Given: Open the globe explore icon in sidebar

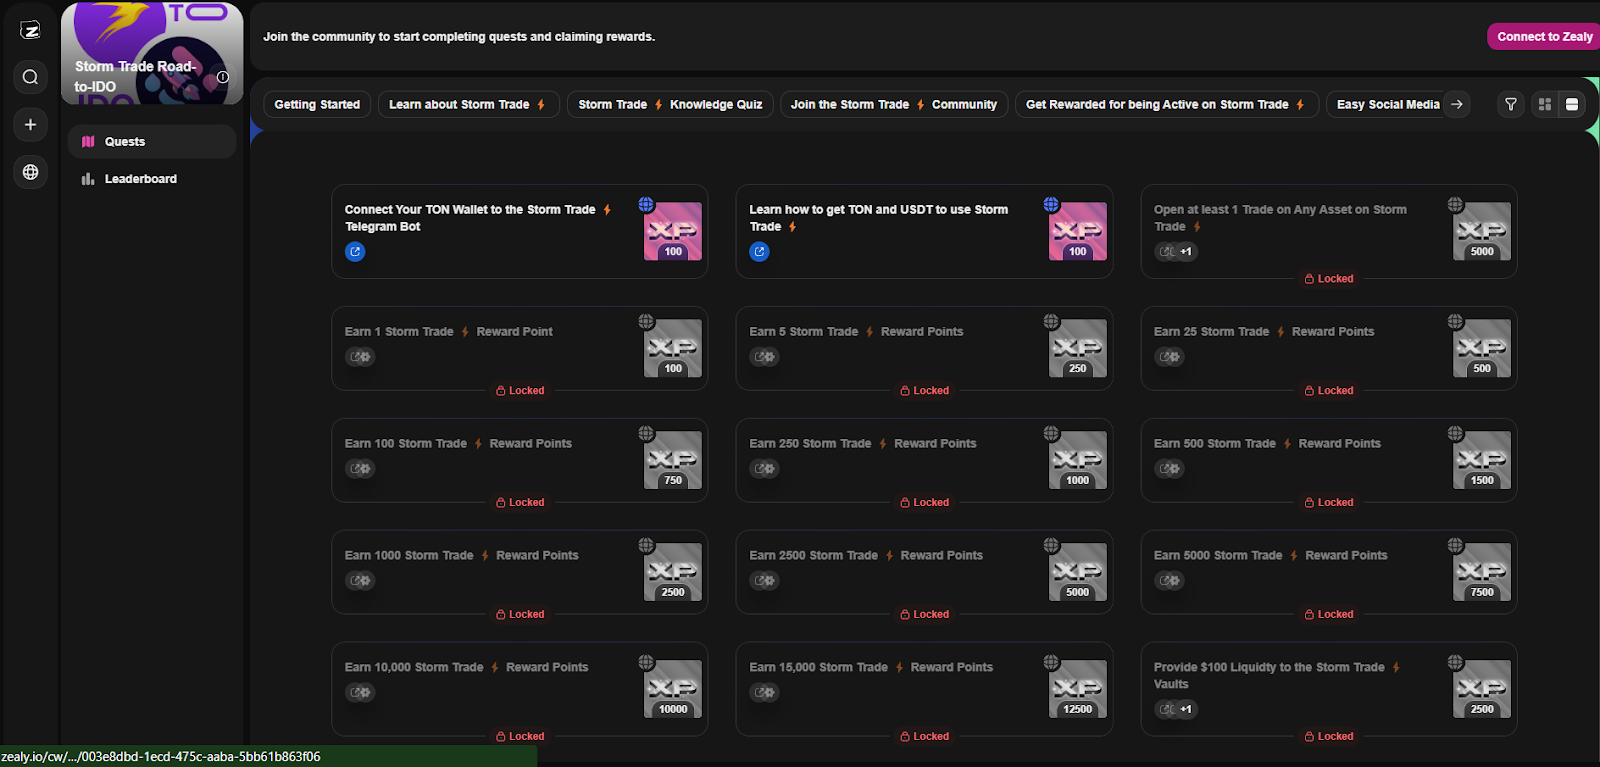Looking at the screenshot, I should click(x=30, y=172).
